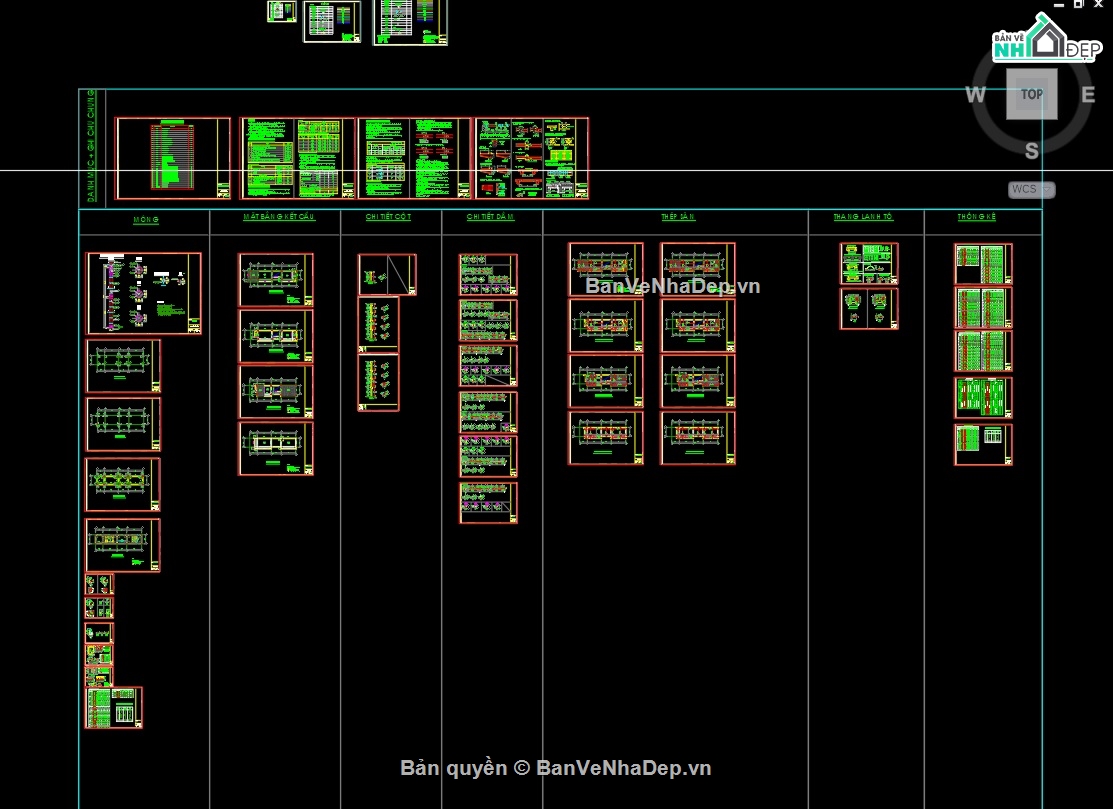This screenshot has height=809, width=1113.
Task: Open the WCS coordinate system dropdown
Action: click(1032, 189)
